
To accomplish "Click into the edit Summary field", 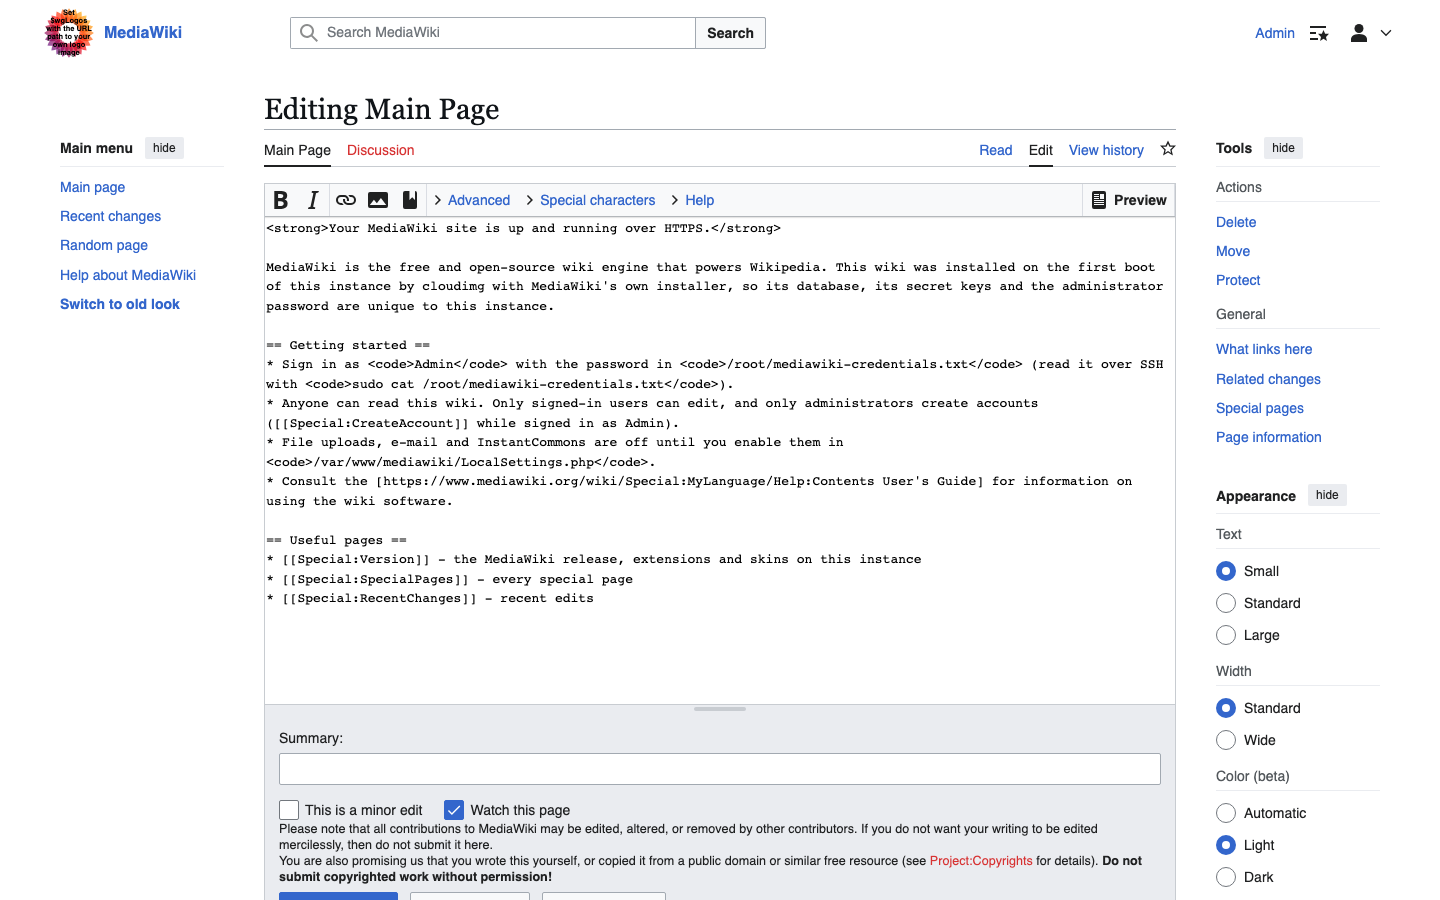I will pyautogui.click(x=720, y=769).
